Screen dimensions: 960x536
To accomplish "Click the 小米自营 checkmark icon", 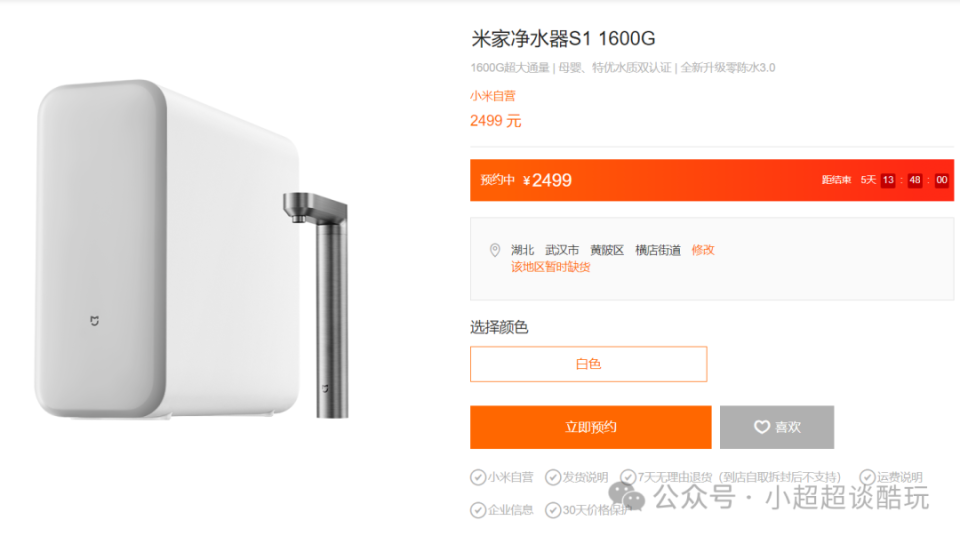I will (478, 477).
